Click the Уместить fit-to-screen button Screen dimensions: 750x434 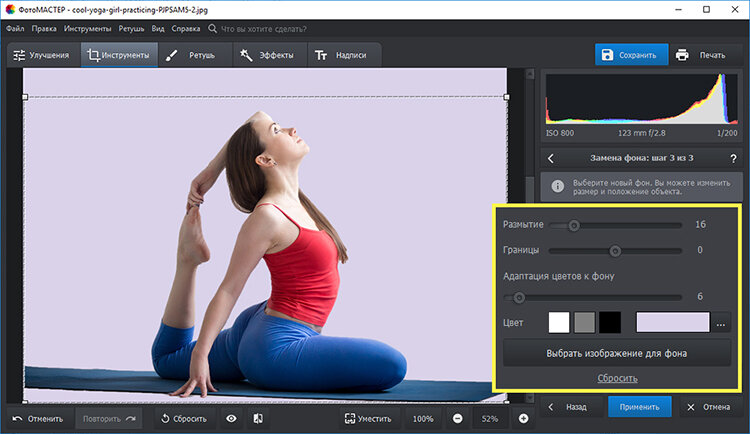(x=368, y=419)
